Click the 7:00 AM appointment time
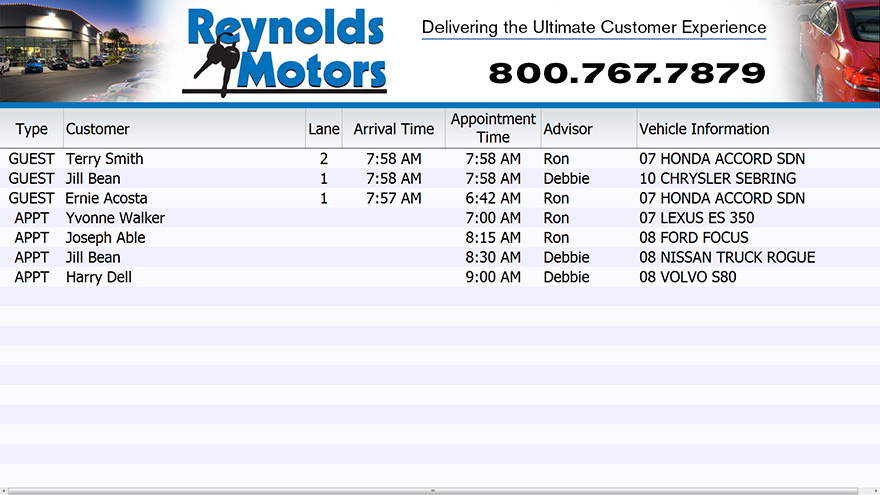The height and width of the screenshot is (495, 880). [493, 218]
